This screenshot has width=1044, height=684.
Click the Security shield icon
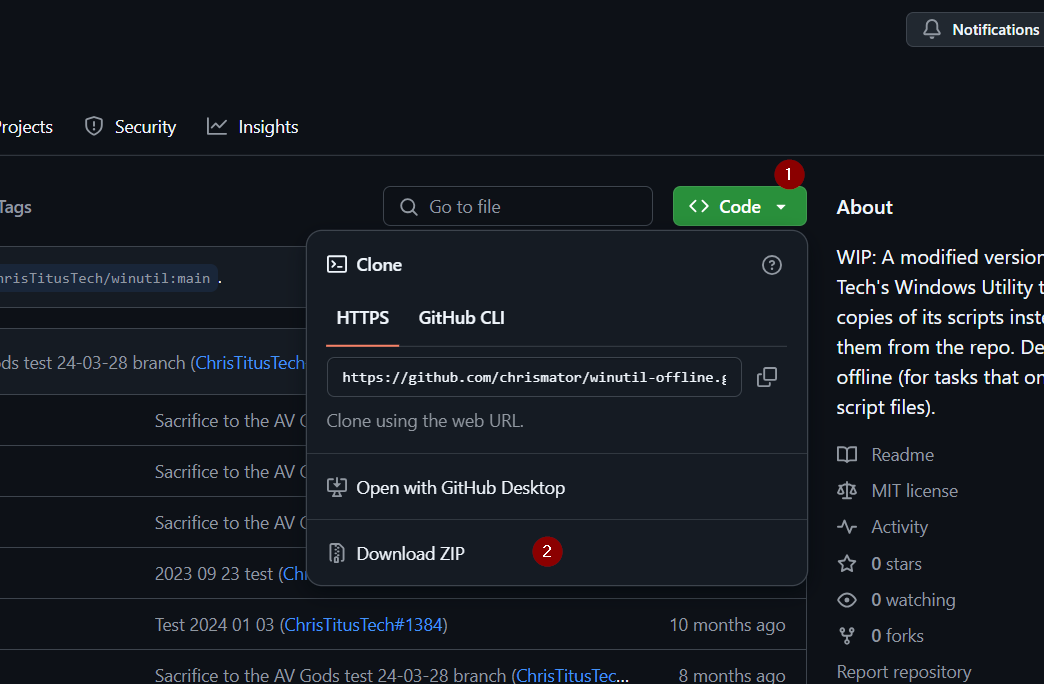(x=94, y=126)
